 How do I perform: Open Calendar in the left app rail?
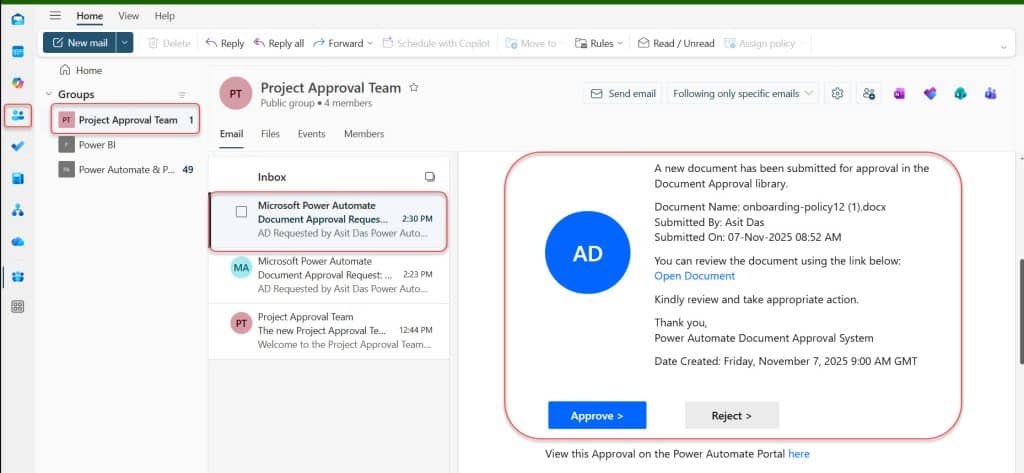coord(18,51)
